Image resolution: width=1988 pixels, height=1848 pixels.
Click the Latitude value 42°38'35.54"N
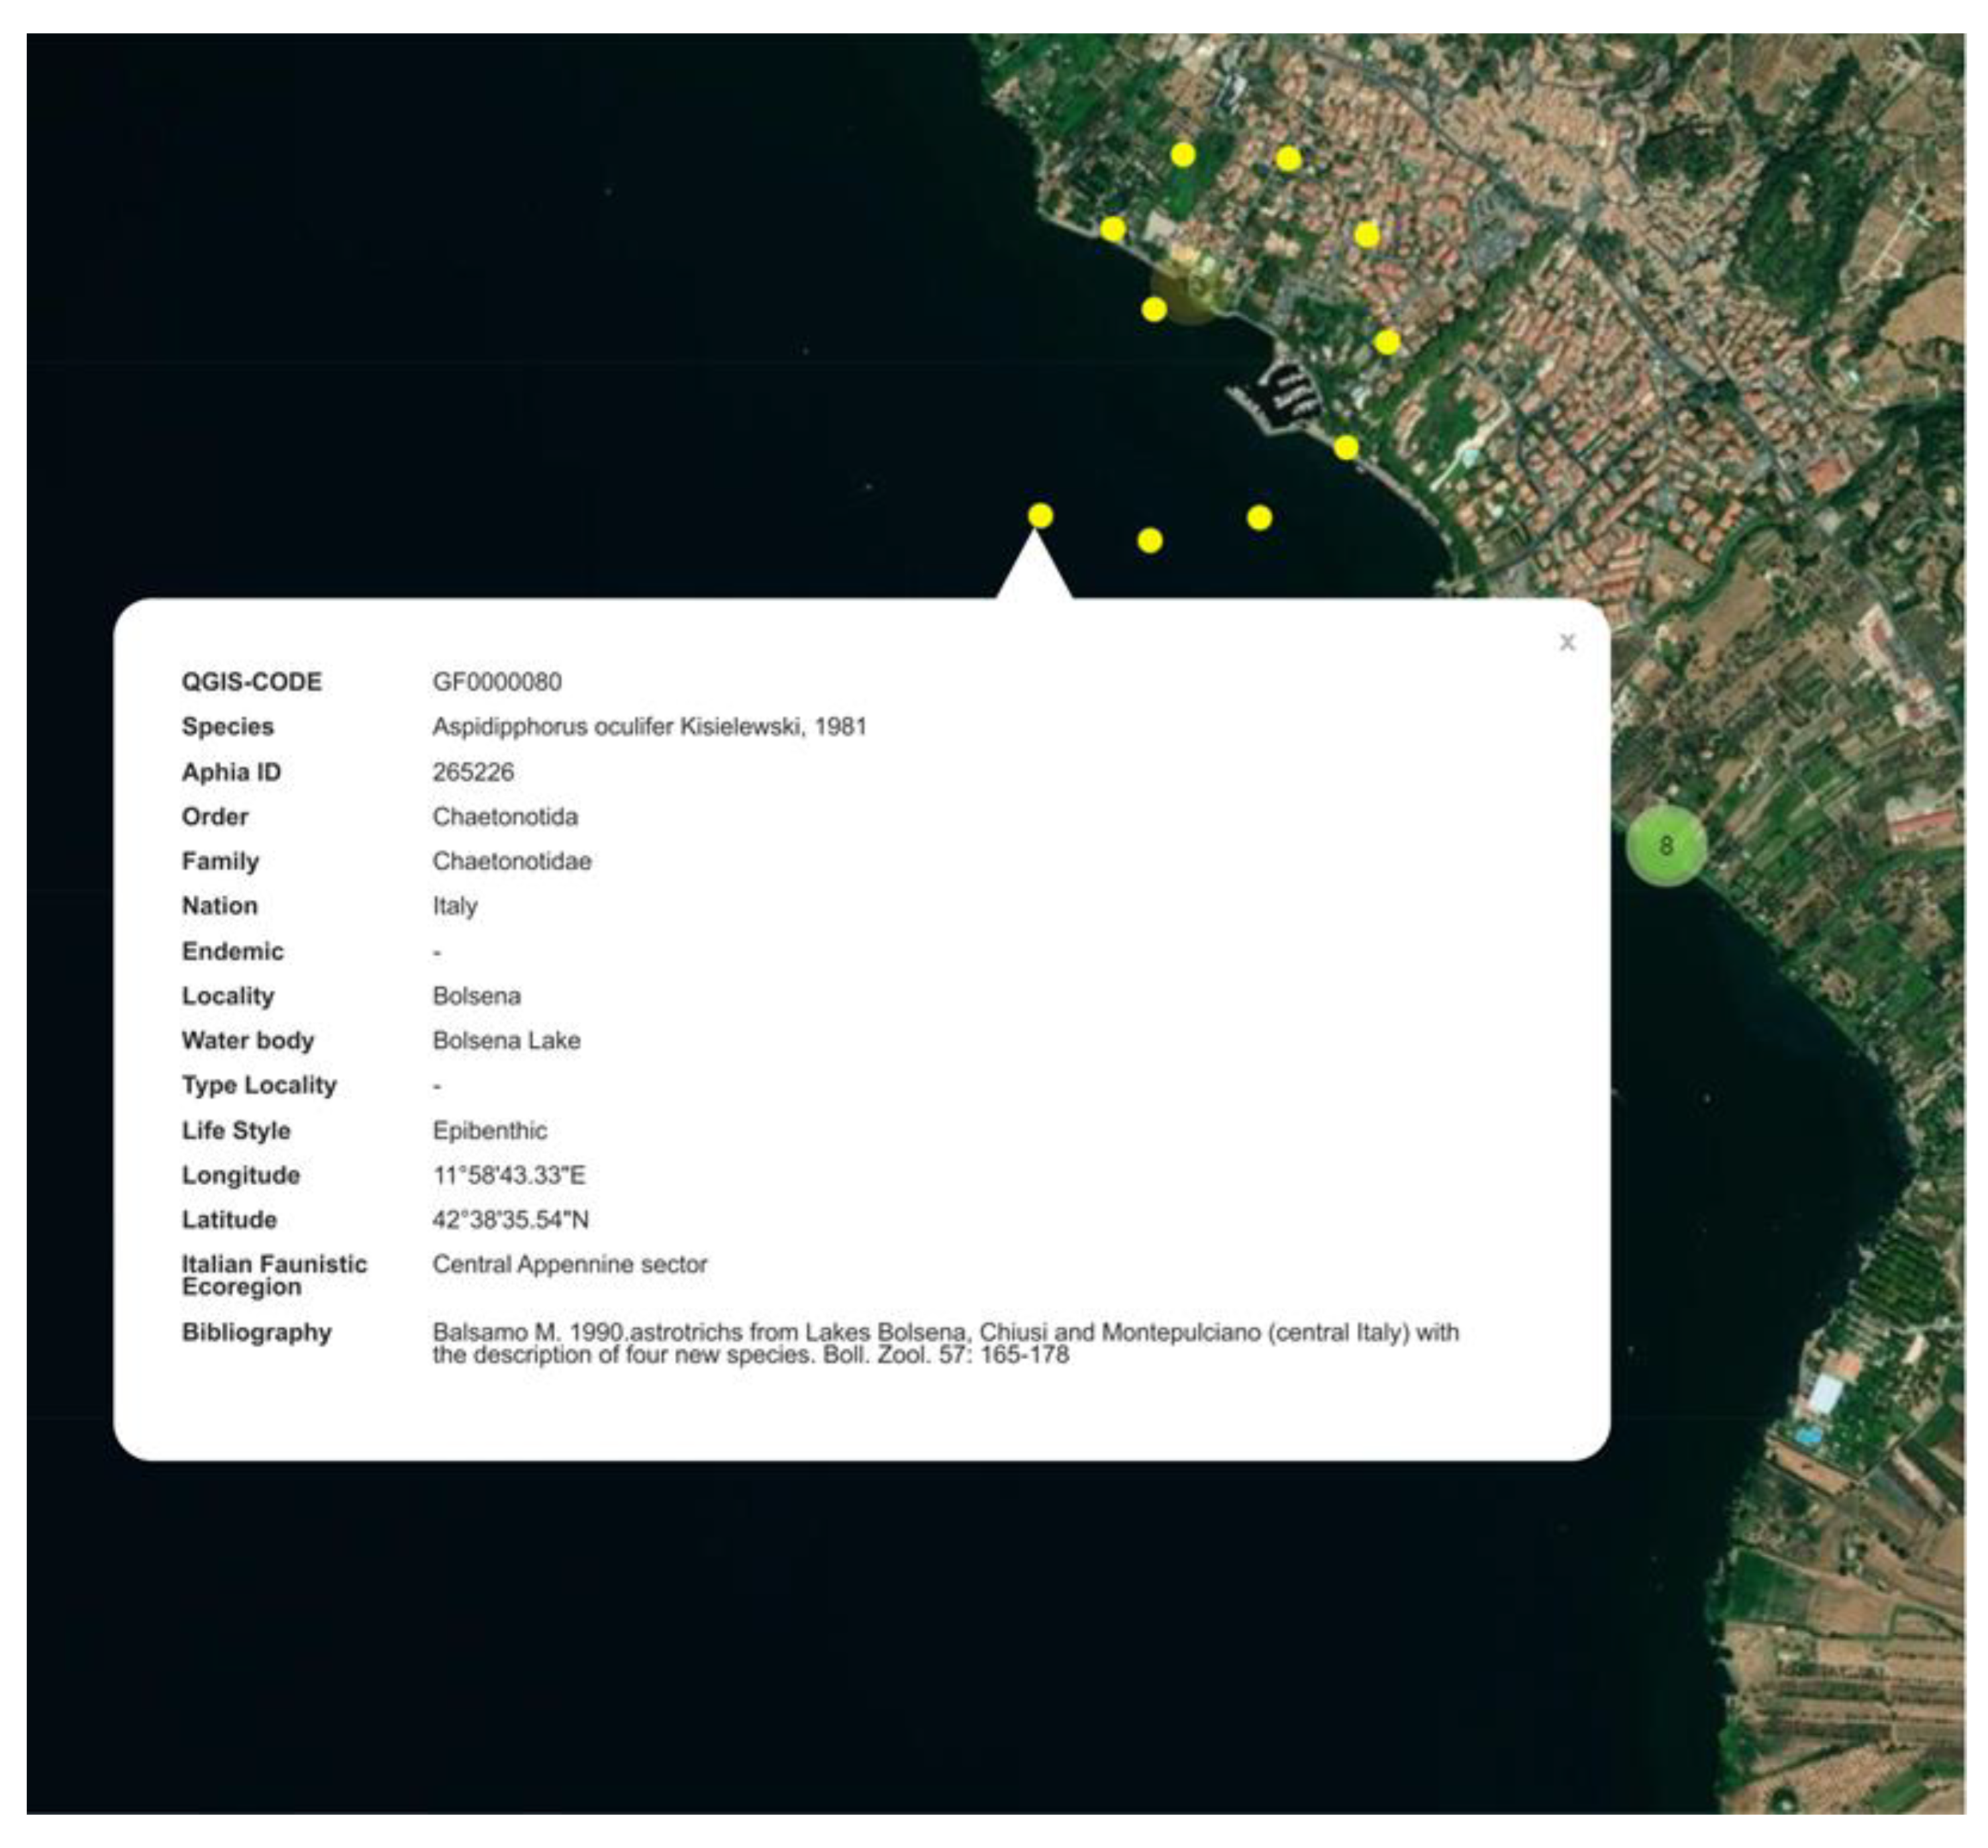[510, 1220]
